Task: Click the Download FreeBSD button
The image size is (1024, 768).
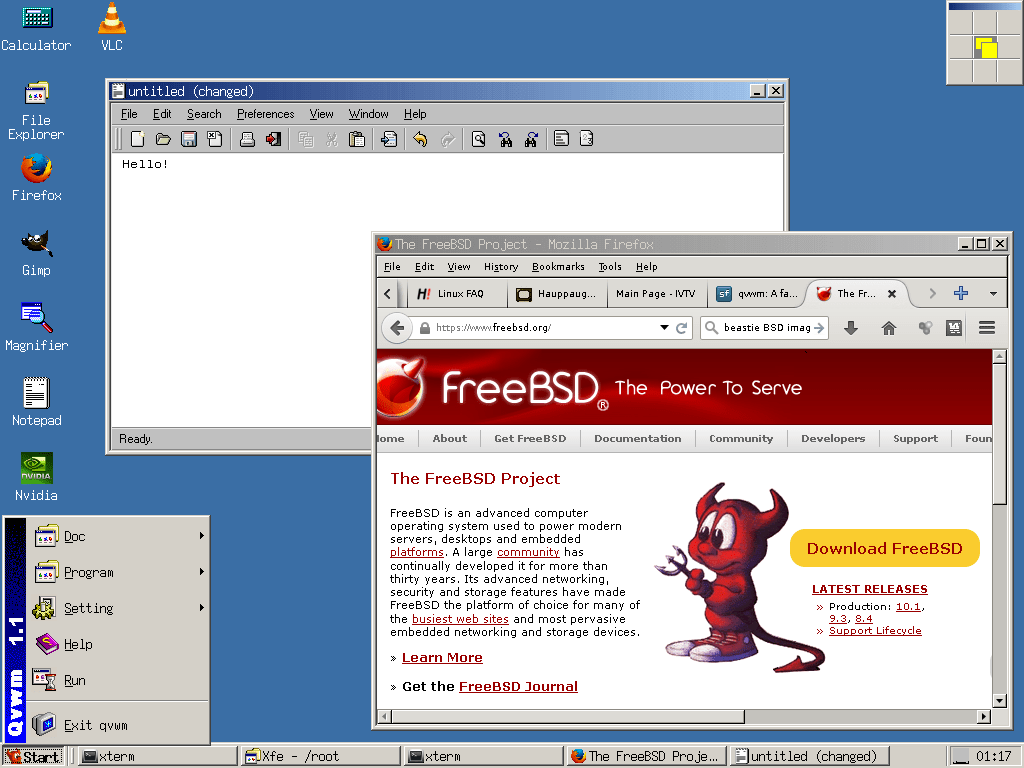Action: pos(884,548)
